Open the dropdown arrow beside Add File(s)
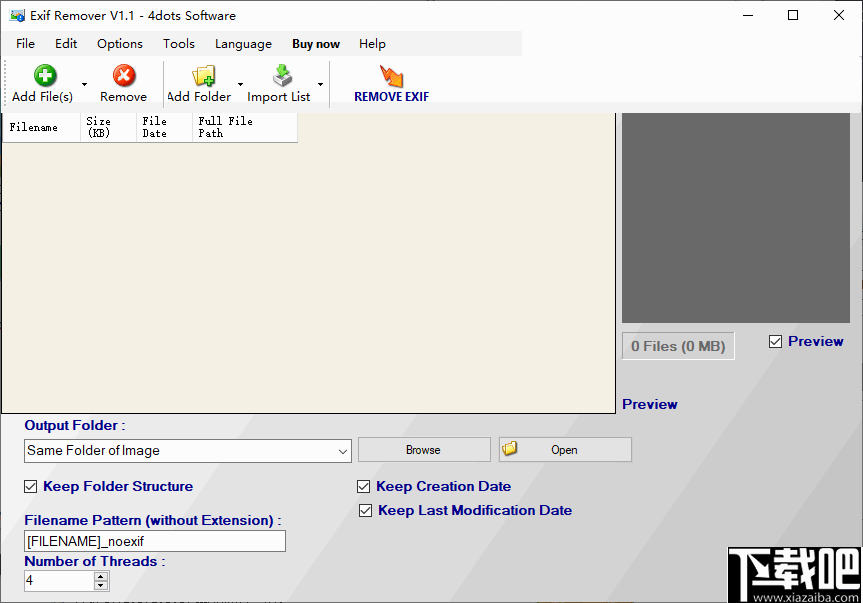 coord(84,84)
